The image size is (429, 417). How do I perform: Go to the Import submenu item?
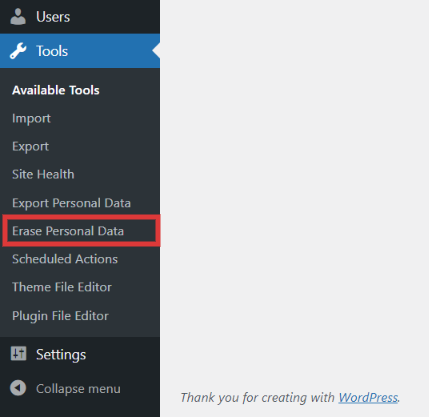pos(31,119)
